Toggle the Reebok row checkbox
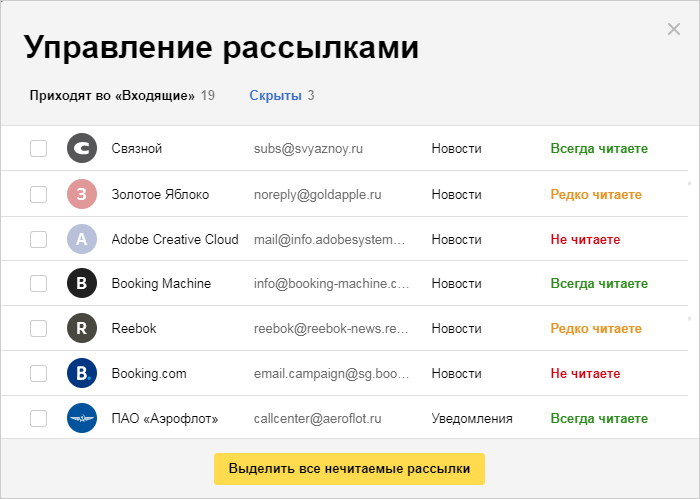 point(38,328)
